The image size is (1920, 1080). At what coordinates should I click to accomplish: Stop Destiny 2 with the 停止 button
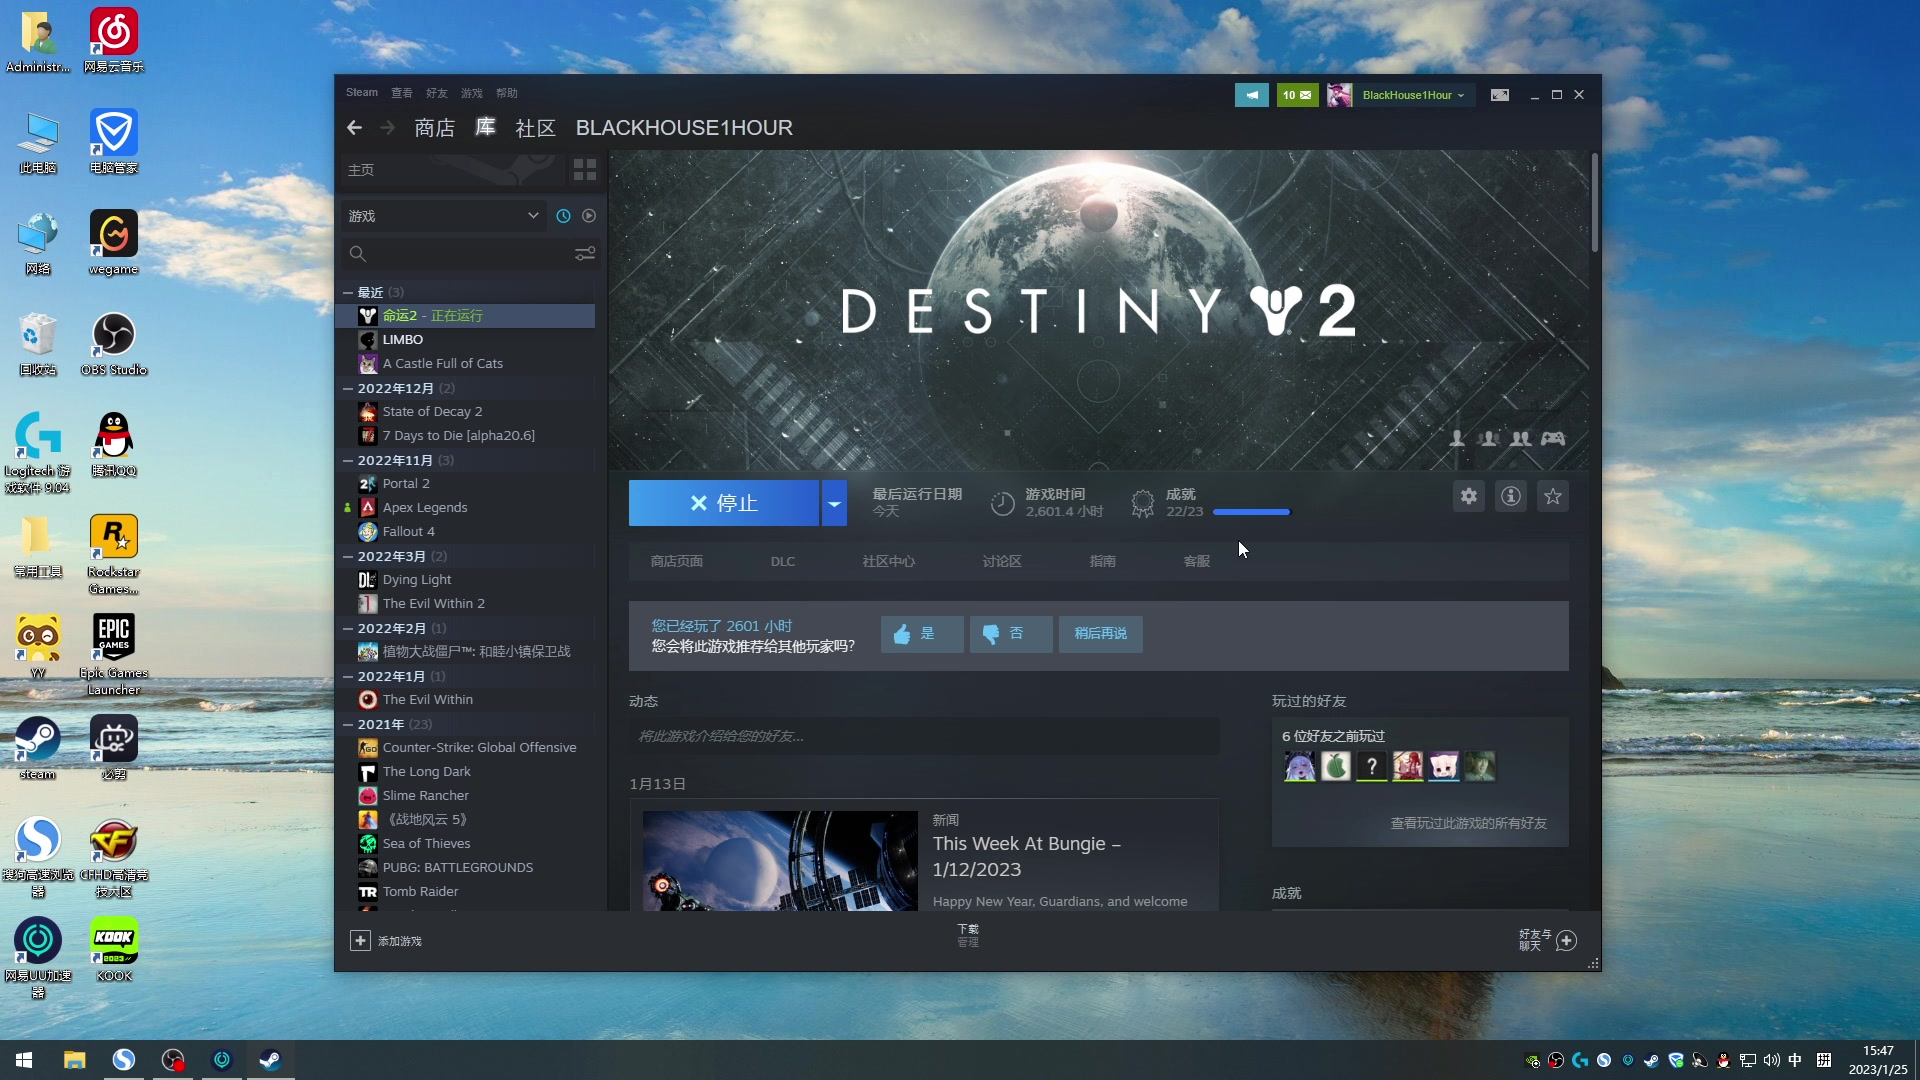point(724,503)
